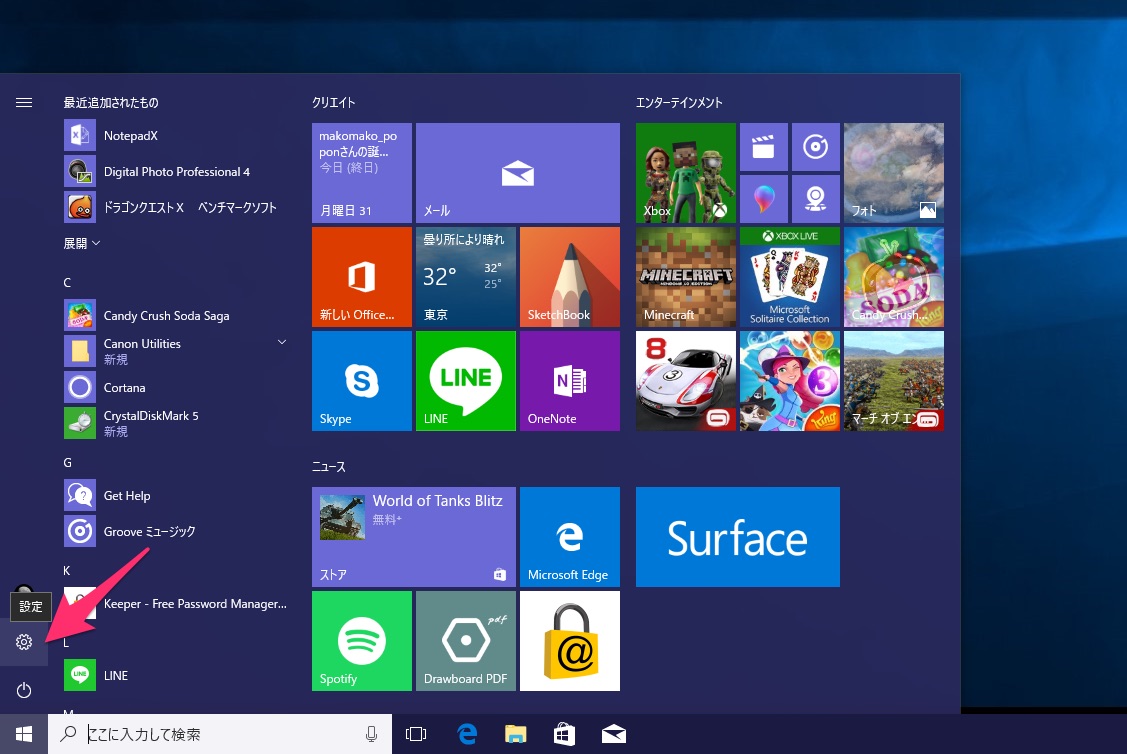Click the microphone icon in search box
Image resolution: width=1127 pixels, height=754 pixels.
pyautogui.click(x=372, y=734)
